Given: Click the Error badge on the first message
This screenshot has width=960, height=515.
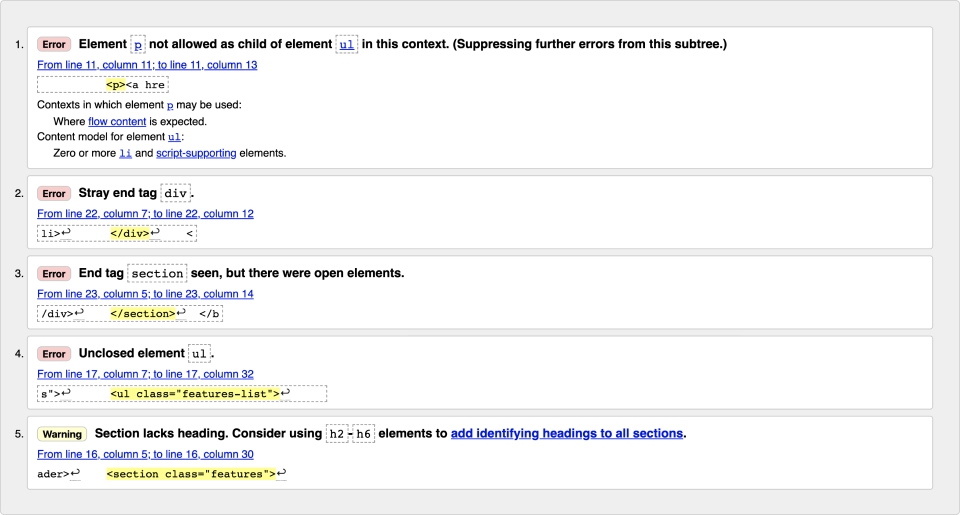Looking at the screenshot, I should point(54,44).
